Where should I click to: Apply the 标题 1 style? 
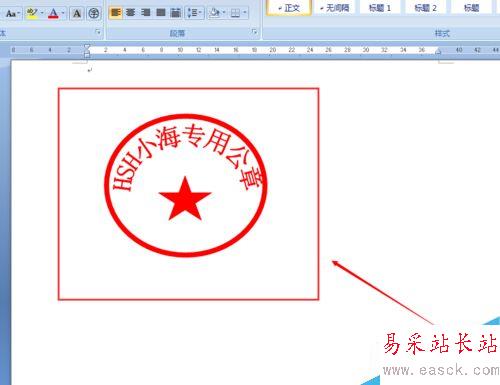pos(380,7)
